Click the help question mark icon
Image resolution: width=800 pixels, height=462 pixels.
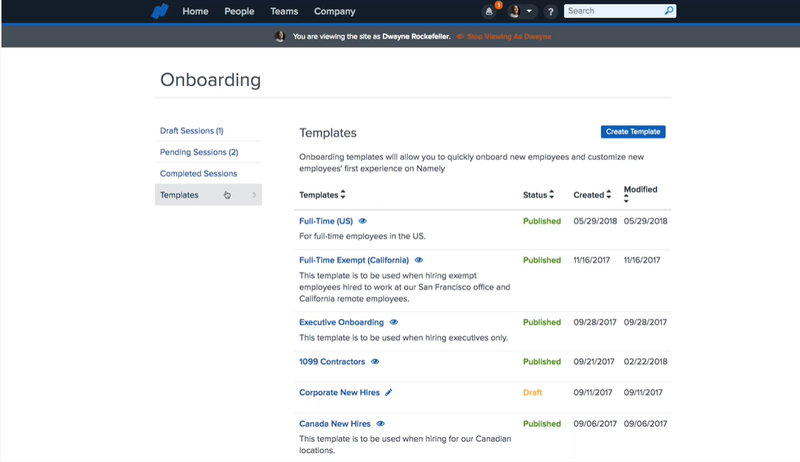click(x=551, y=11)
